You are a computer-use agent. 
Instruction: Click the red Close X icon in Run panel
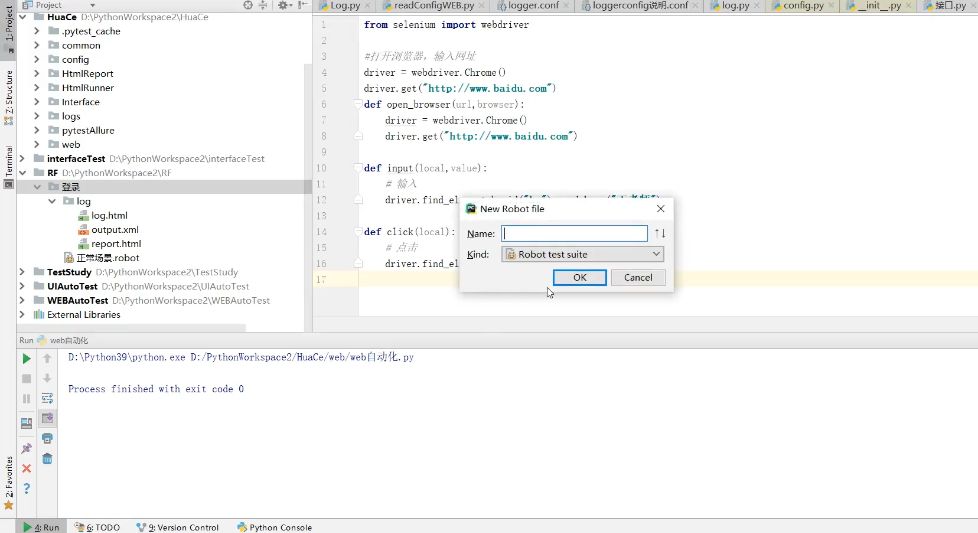click(x=27, y=468)
